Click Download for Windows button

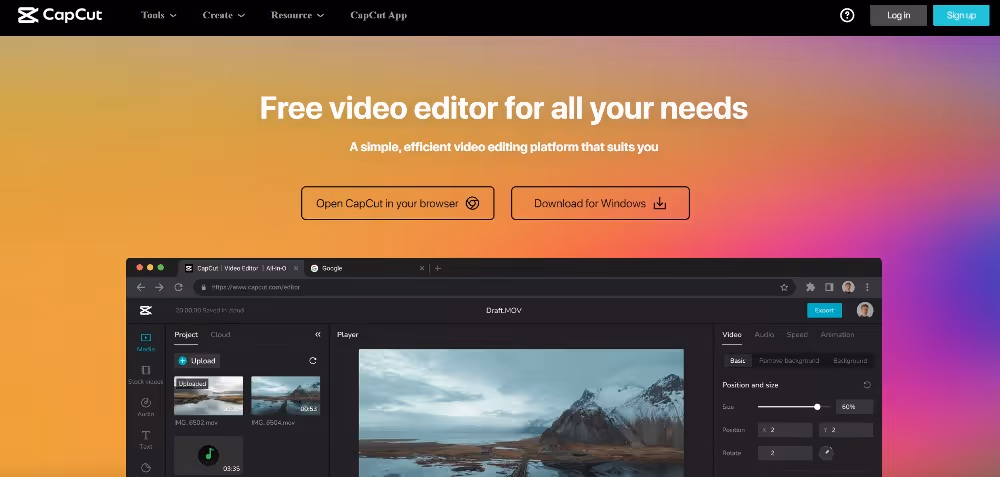(x=600, y=203)
